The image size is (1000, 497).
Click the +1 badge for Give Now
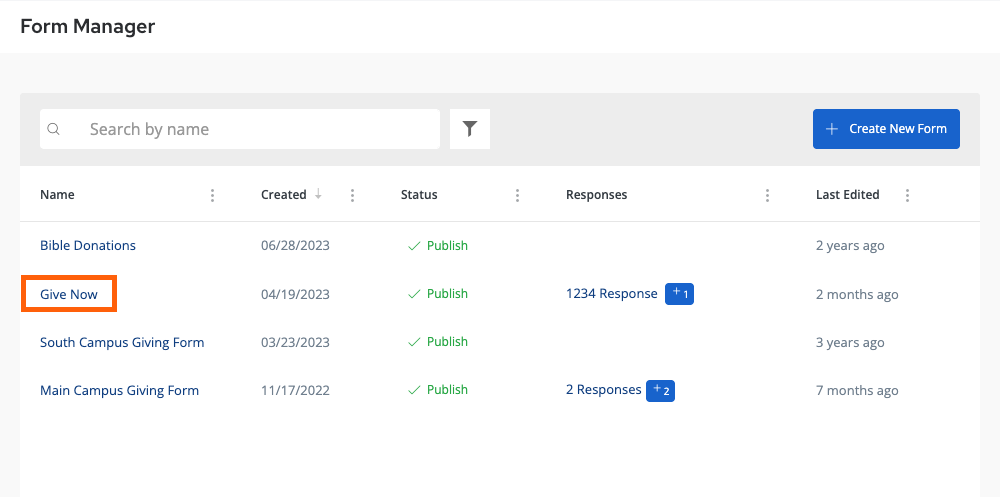tap(679, 294)
